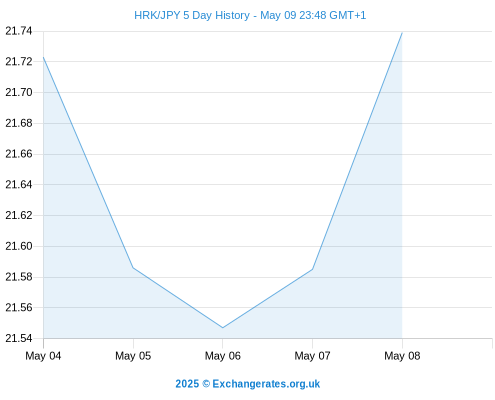Click the line's peak point at May 08
Image resolution: width=495 pixels, height=400 pixels.
click(x=402, y=33)
